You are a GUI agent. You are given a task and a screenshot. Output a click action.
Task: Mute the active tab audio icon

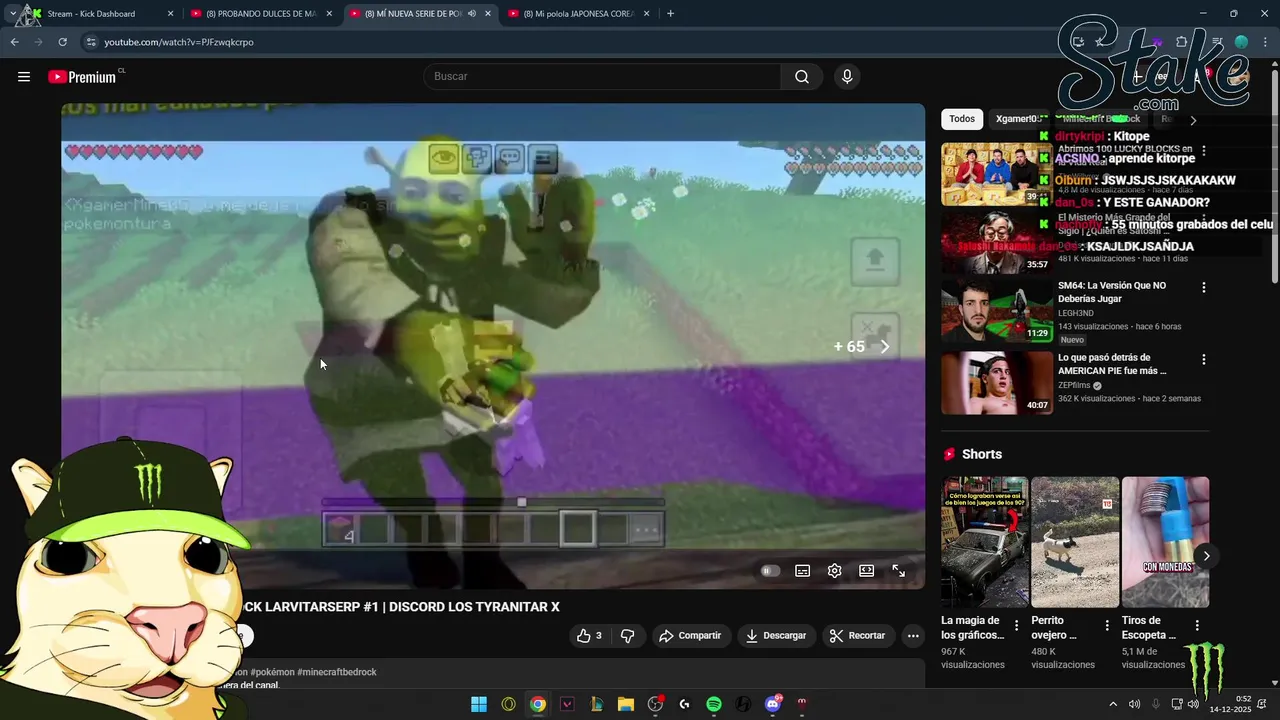471,14
